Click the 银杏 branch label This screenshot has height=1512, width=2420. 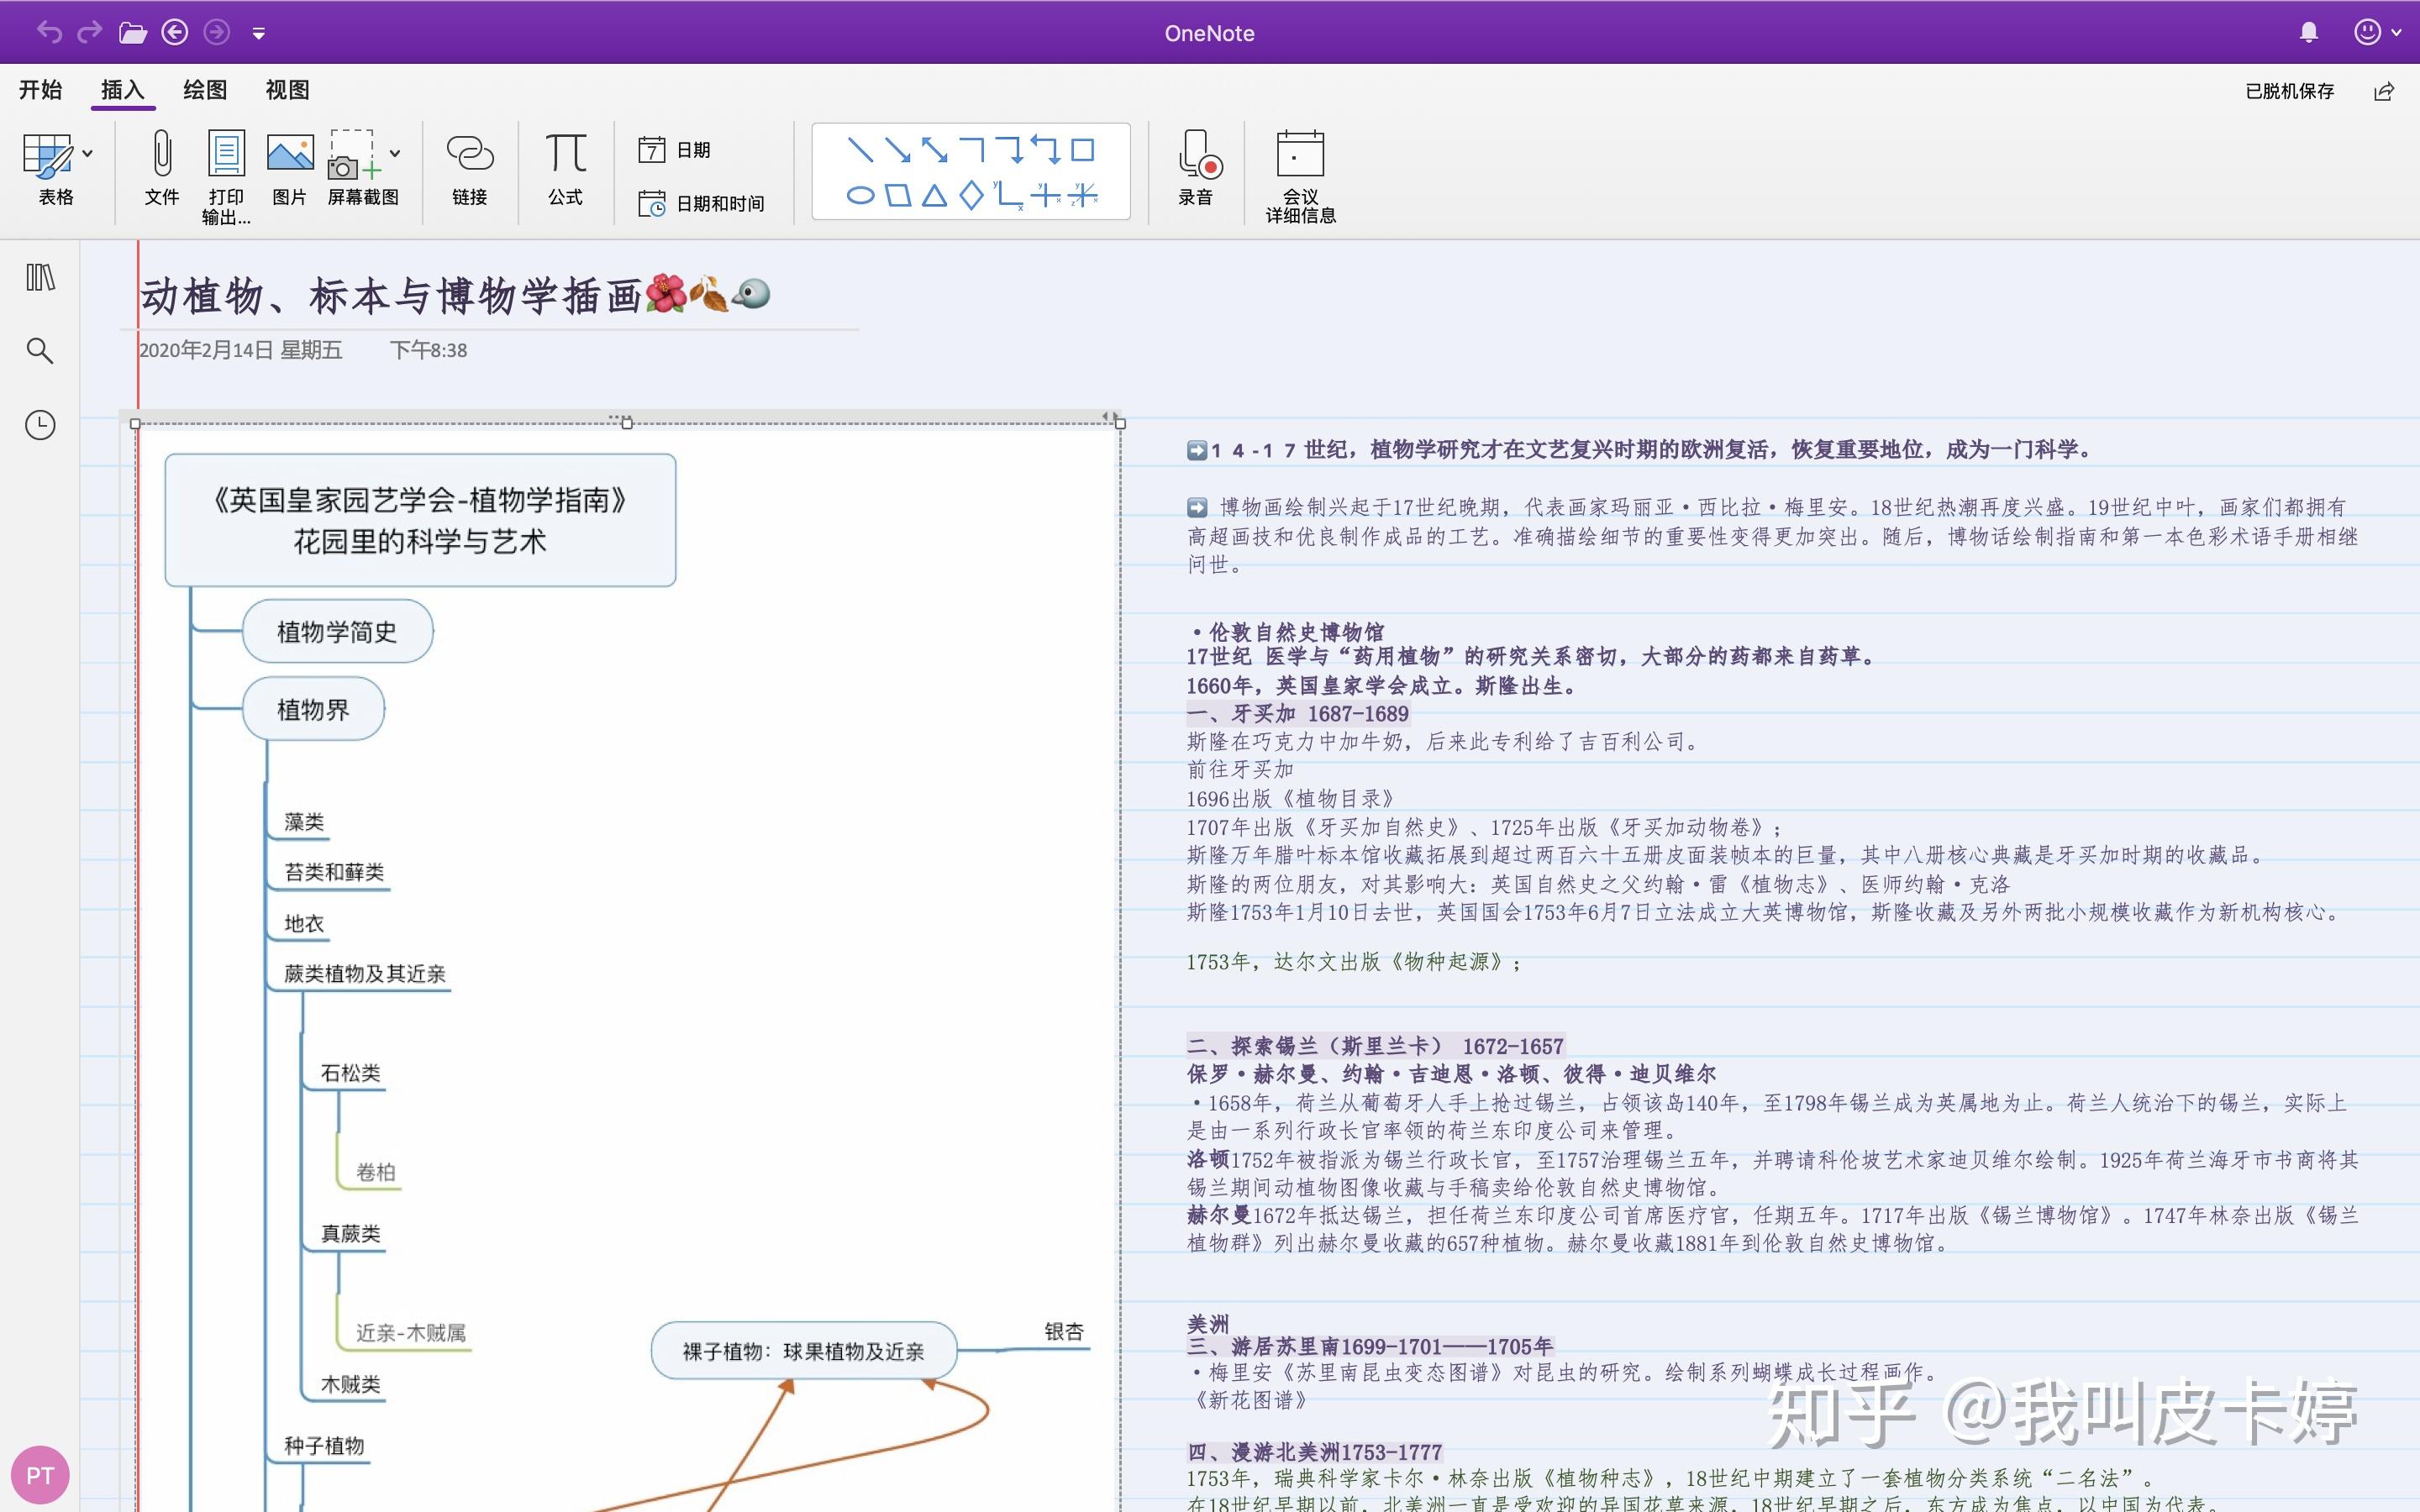[1064, 1331]
